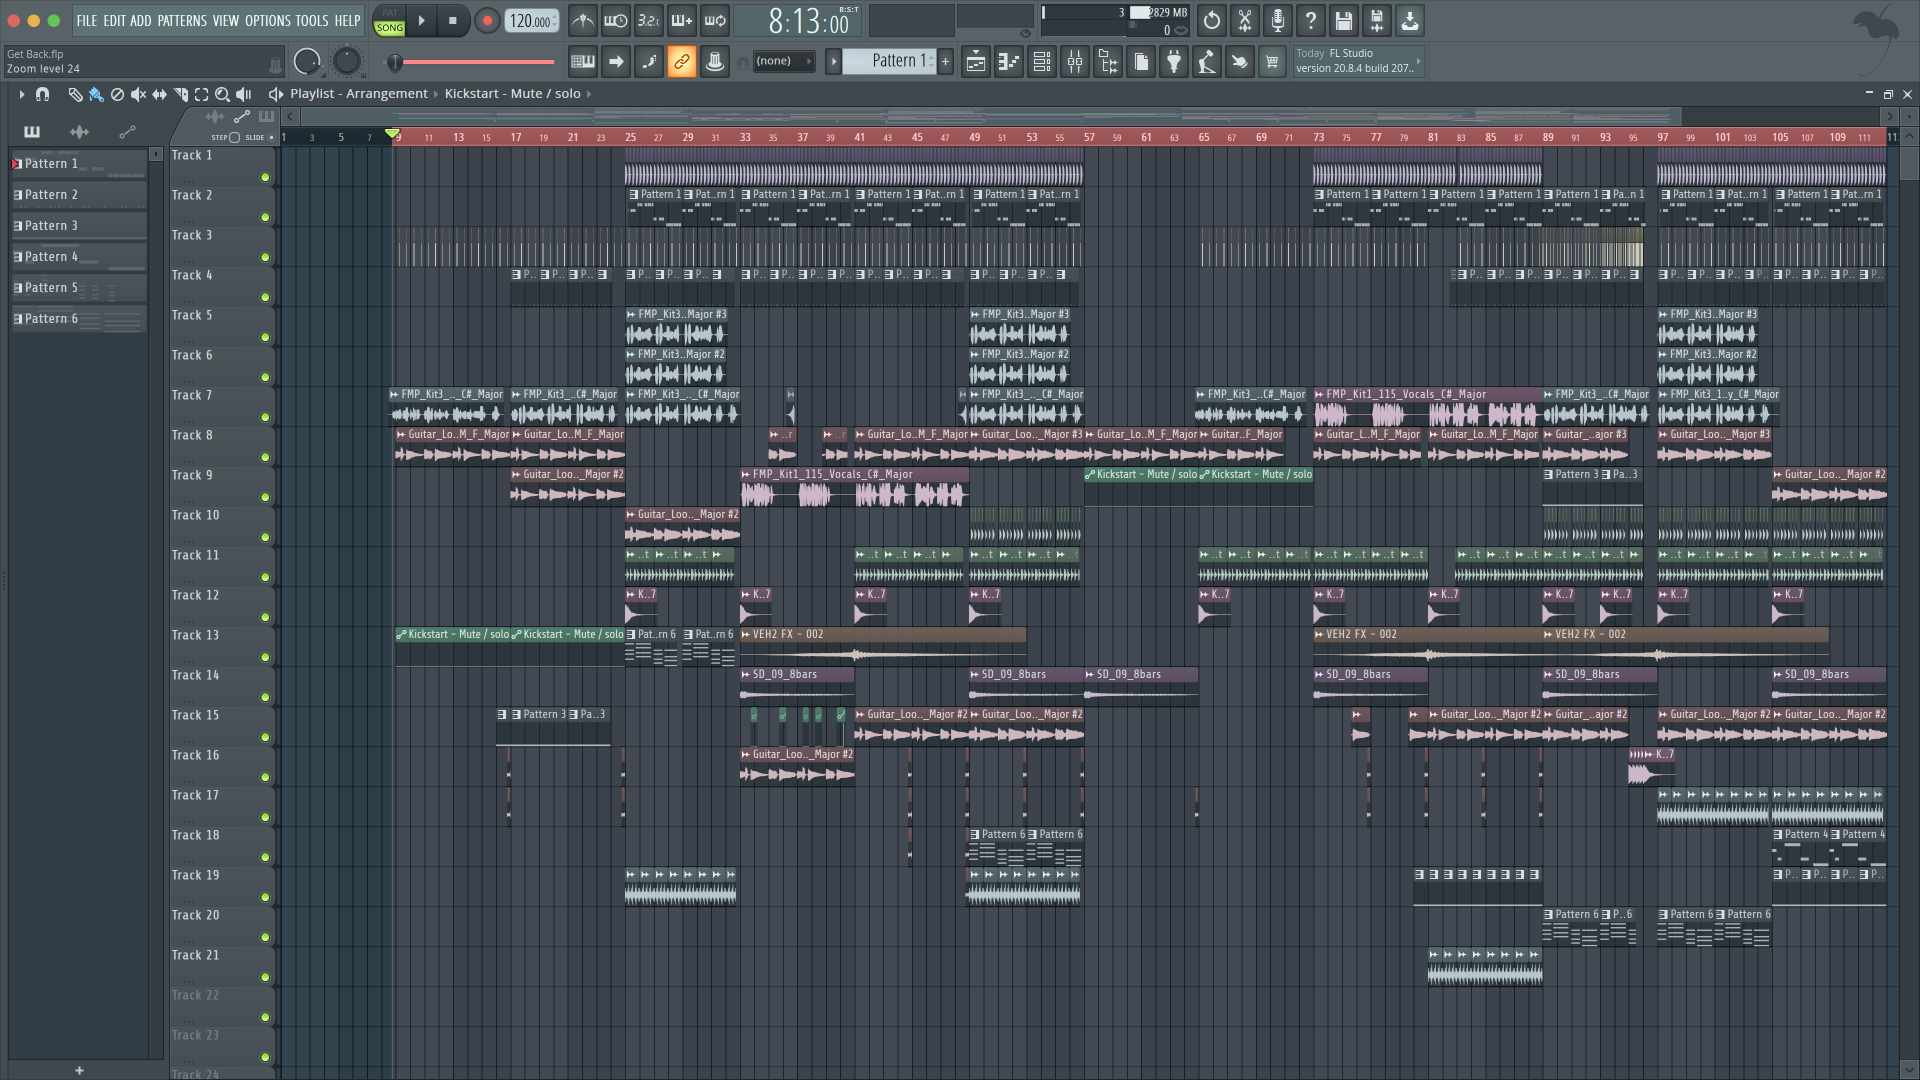Screen dimensions: 1920x1080
Task: Select the pencil draw tool in playlist
Action: pyautogui.click(x=75, y=94)
